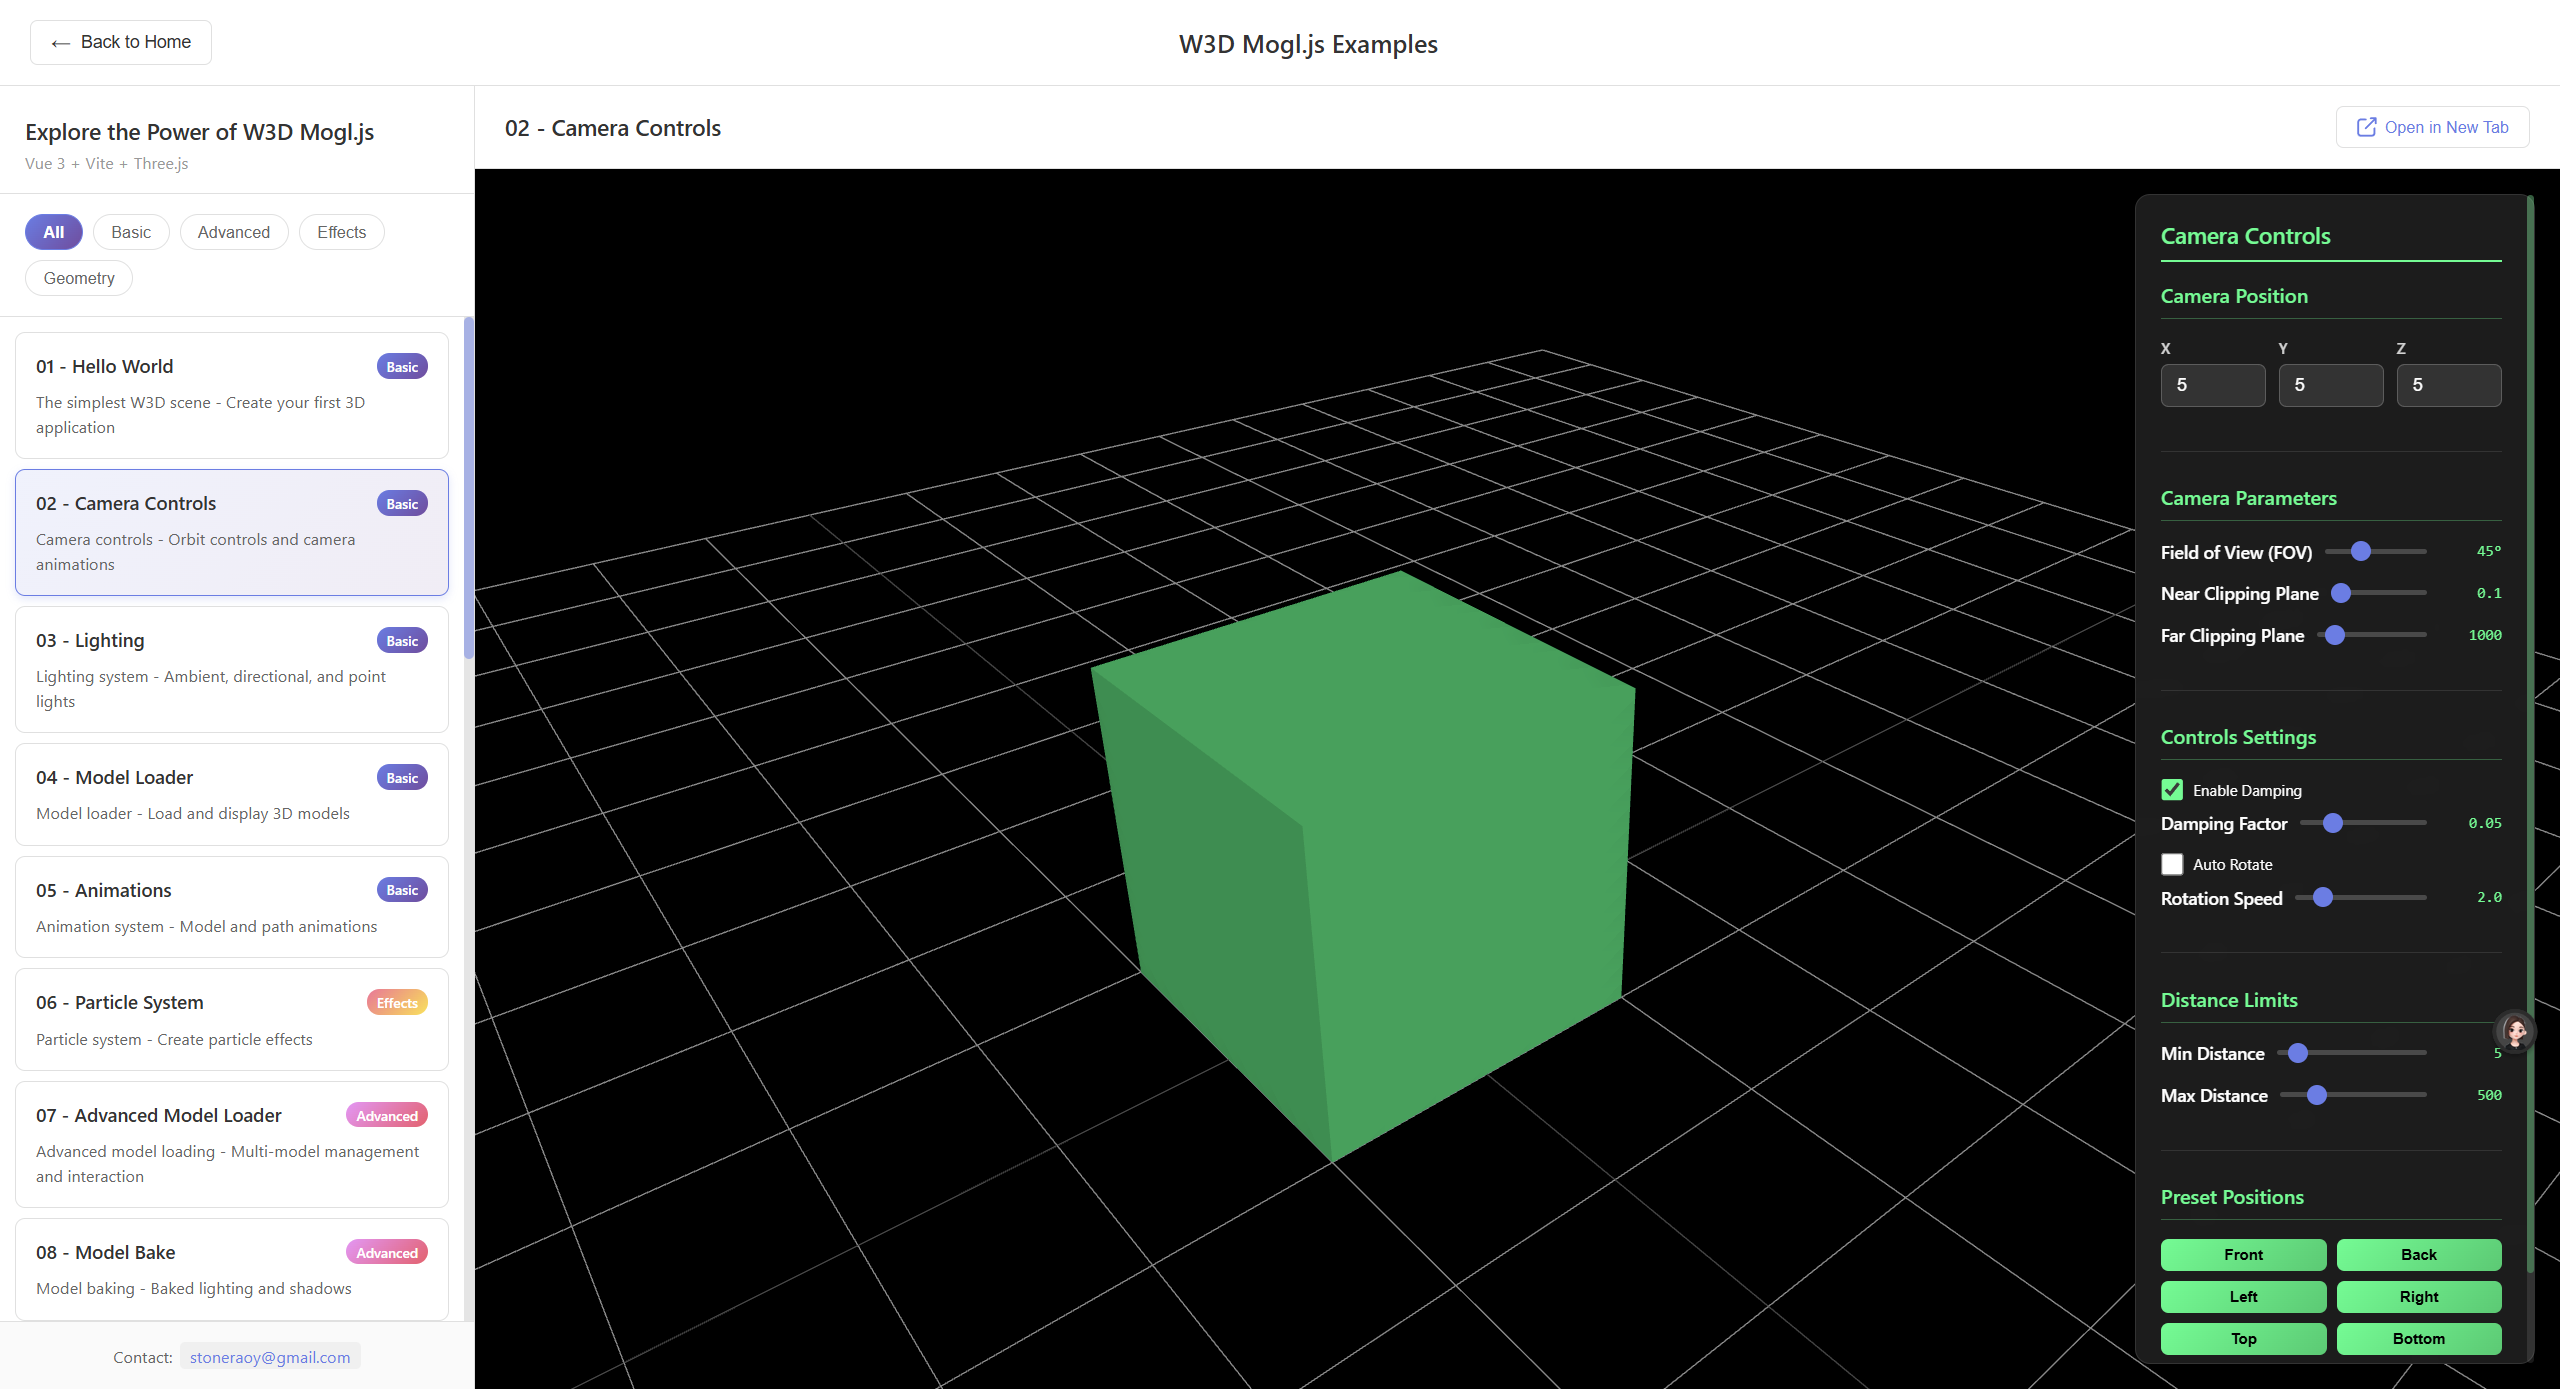2560x1389 pixels.
Task: Click the Near Clipping Plane value 0.1
Action: pos(2489,593)
